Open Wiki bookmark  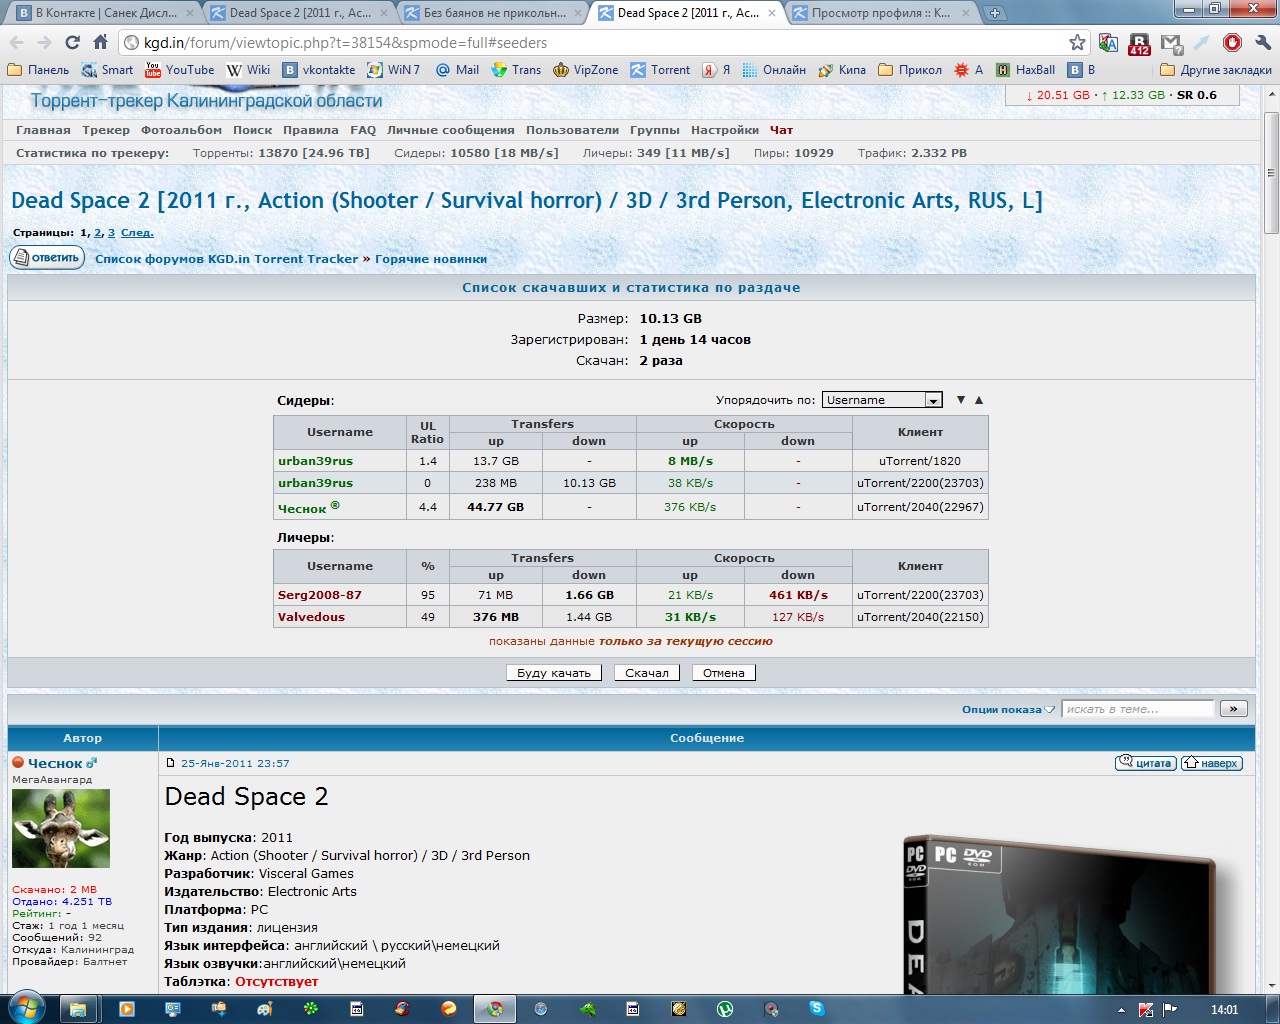pos(248,70)
